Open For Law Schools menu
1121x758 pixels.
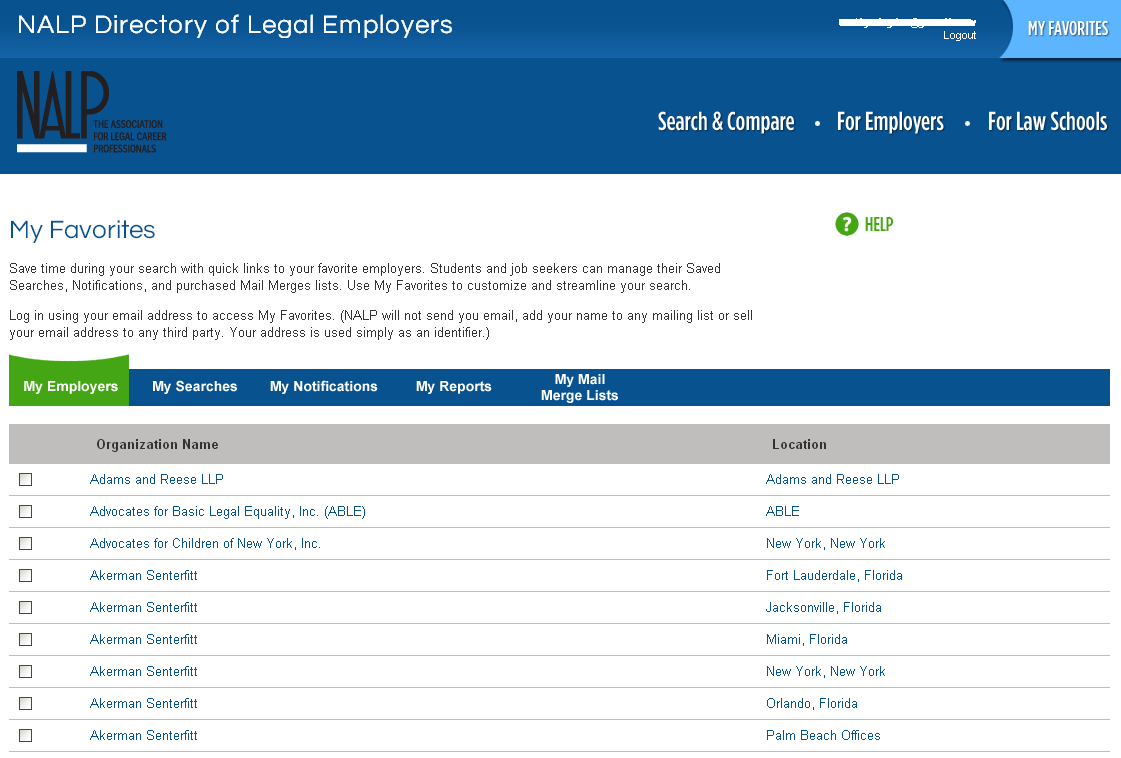(x=1047, y=122)
